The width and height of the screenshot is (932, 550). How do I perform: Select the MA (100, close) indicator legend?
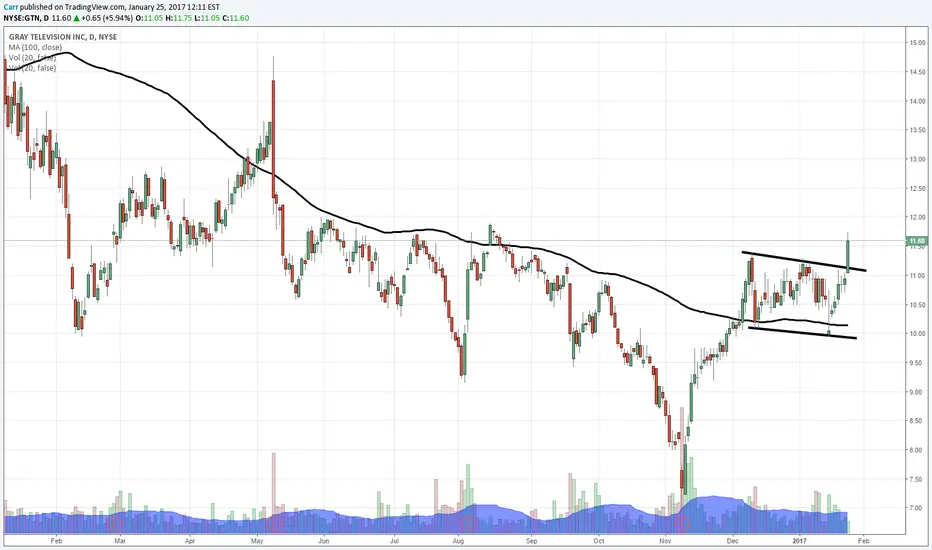(35, 48)
